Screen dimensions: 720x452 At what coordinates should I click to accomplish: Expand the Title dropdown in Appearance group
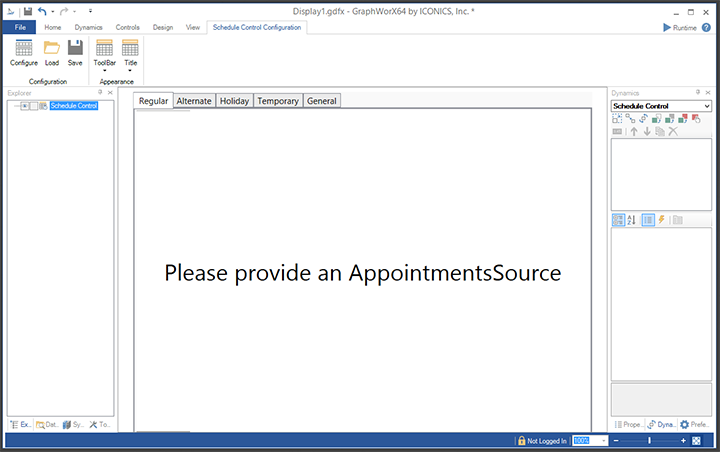130,53
